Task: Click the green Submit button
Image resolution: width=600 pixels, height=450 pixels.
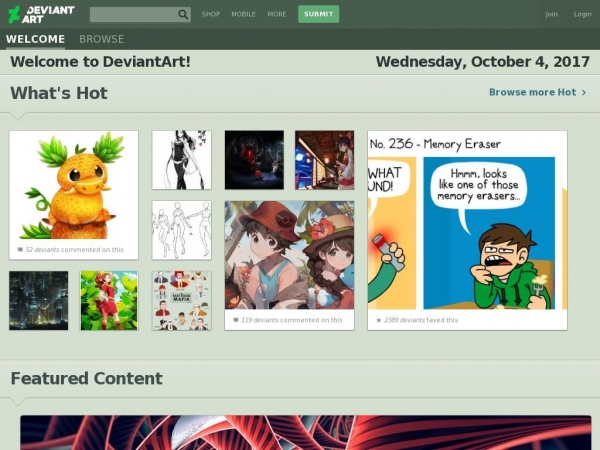Action: tap(318, 14)
